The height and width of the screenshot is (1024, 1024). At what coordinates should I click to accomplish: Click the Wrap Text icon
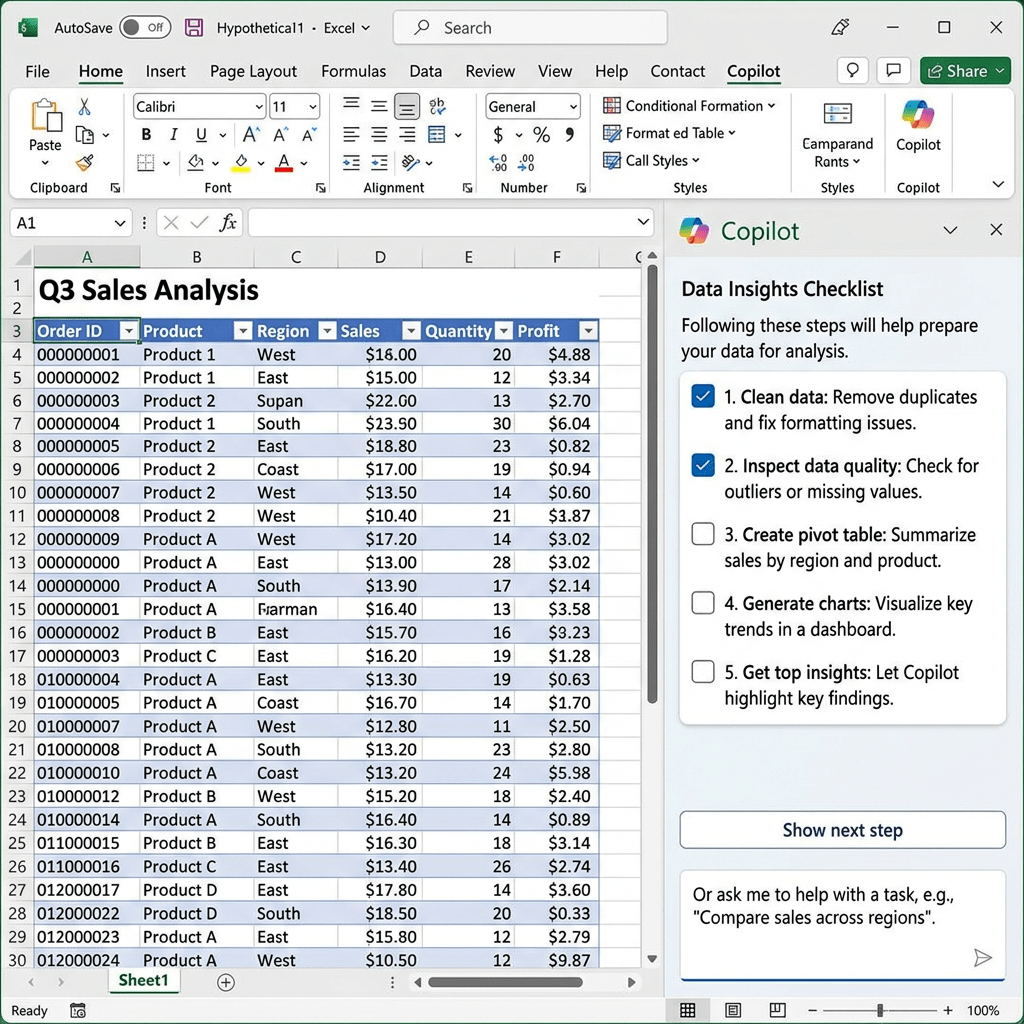pos(437,106)
